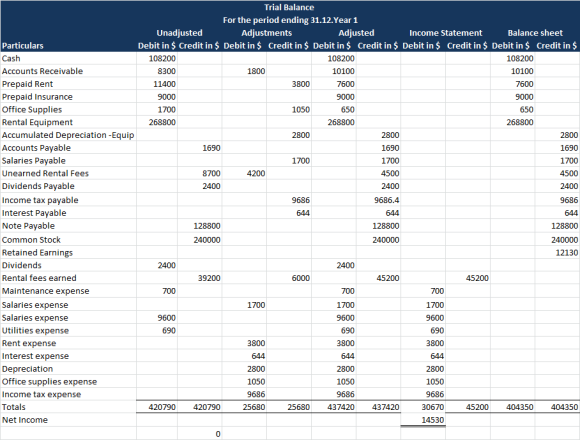Select Income Statement debit total 30670
This screenshot has height=440, width=580.
423,407
